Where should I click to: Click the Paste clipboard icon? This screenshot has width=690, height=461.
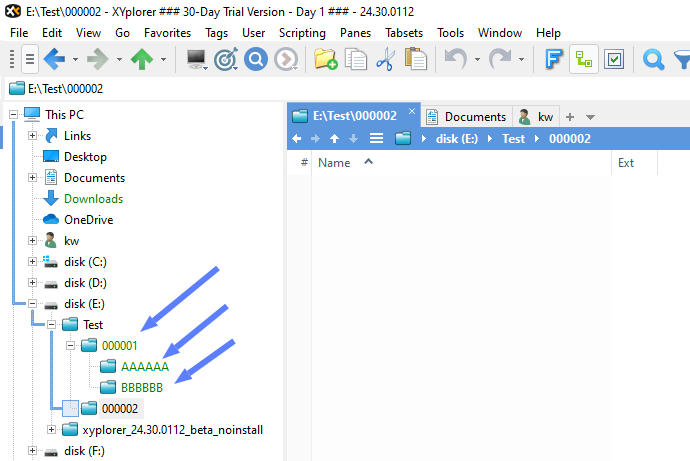pos(416,59)
